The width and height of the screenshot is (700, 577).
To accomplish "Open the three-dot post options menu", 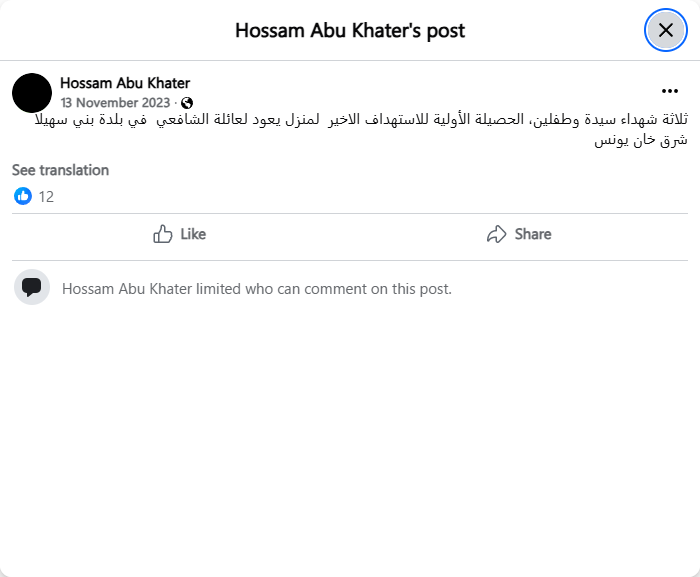I will (x=669, y=91).
